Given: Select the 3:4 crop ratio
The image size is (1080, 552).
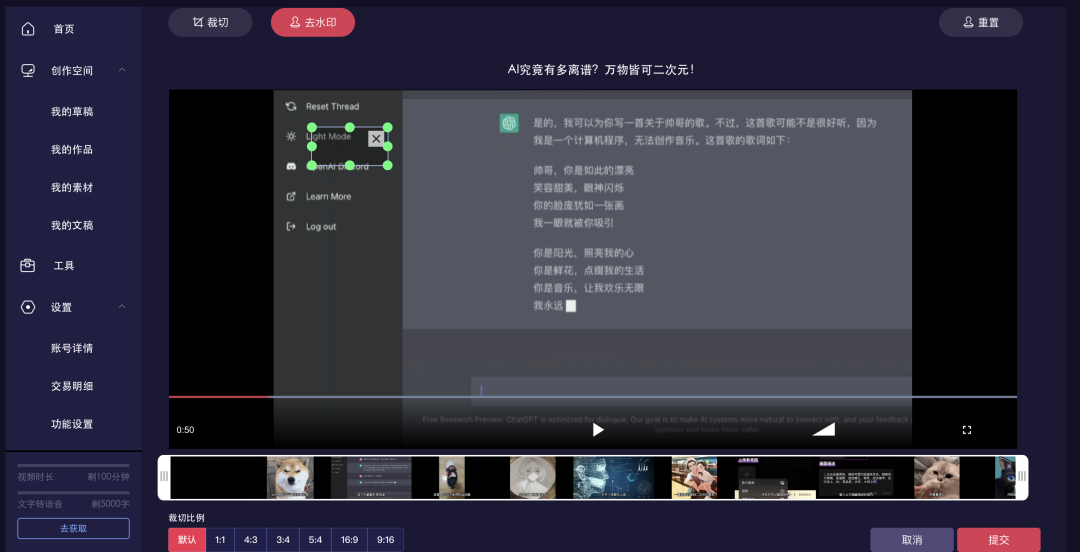Looking at the screenshot, I should coord(283,540).
